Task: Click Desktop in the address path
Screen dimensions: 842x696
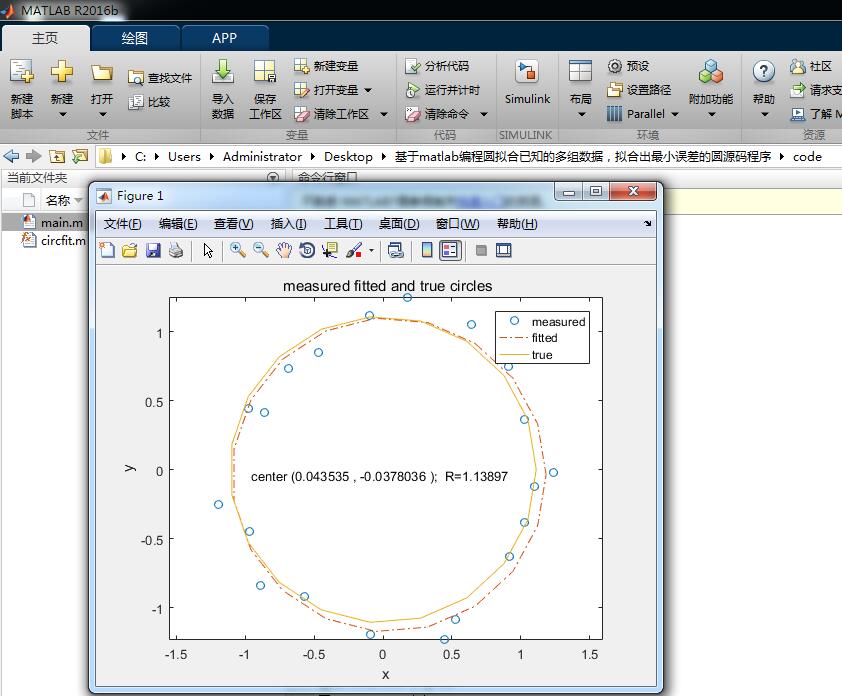Action: point(348,156)
